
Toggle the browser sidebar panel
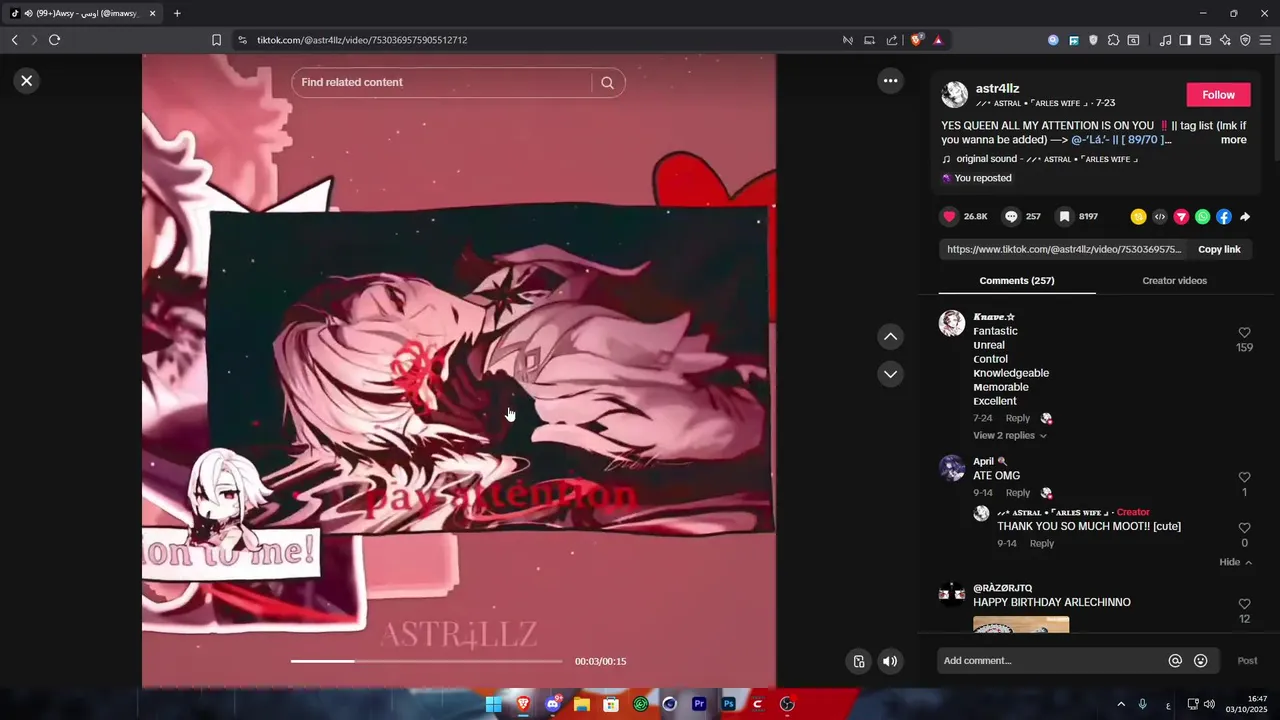[1185, 40]
